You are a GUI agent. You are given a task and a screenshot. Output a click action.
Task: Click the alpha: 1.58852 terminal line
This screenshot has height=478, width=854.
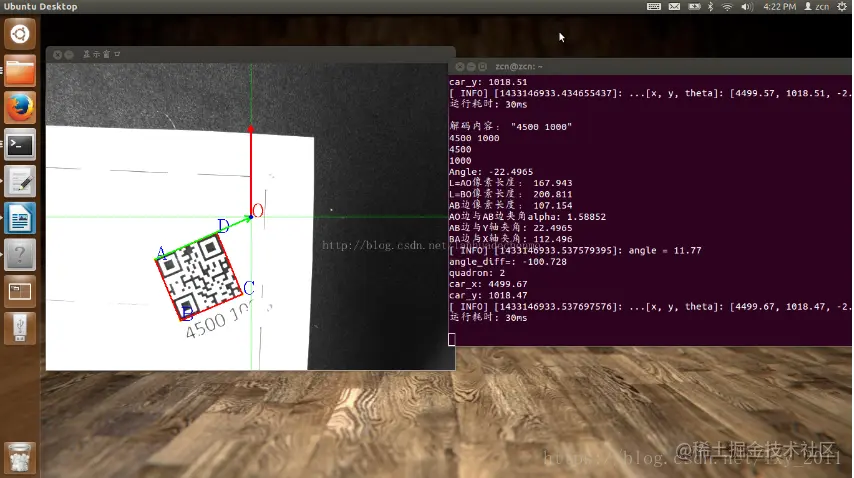(x=527, y=217)
